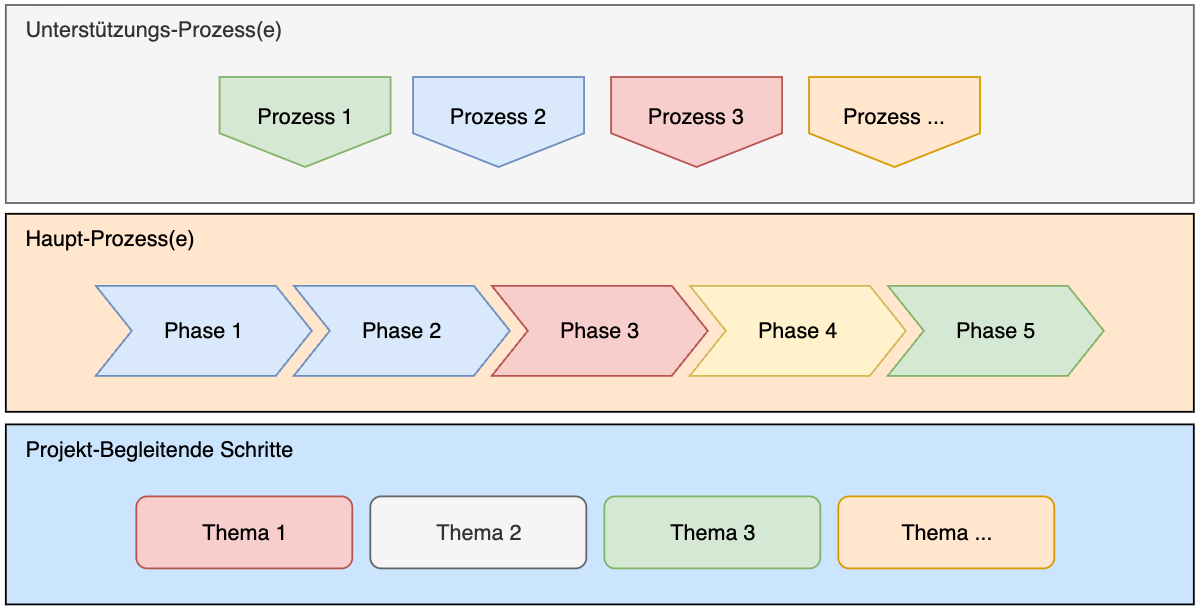Select the orange 'Thema ...' box
This screenshot has height=612, width=1200.
pos(946,533)
